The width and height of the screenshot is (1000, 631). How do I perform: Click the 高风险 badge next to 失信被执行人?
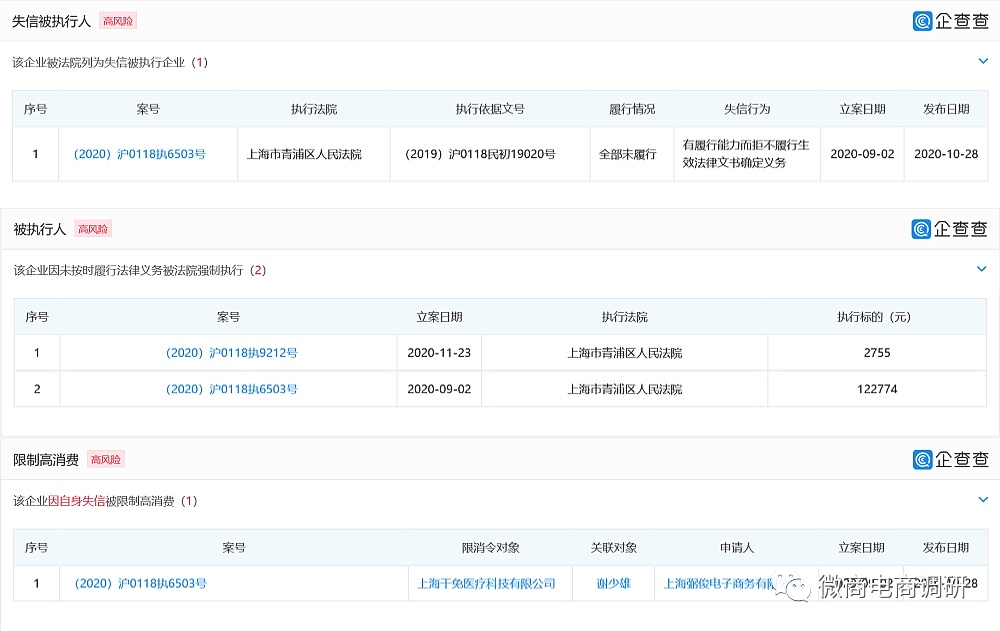tap(117, 20)
